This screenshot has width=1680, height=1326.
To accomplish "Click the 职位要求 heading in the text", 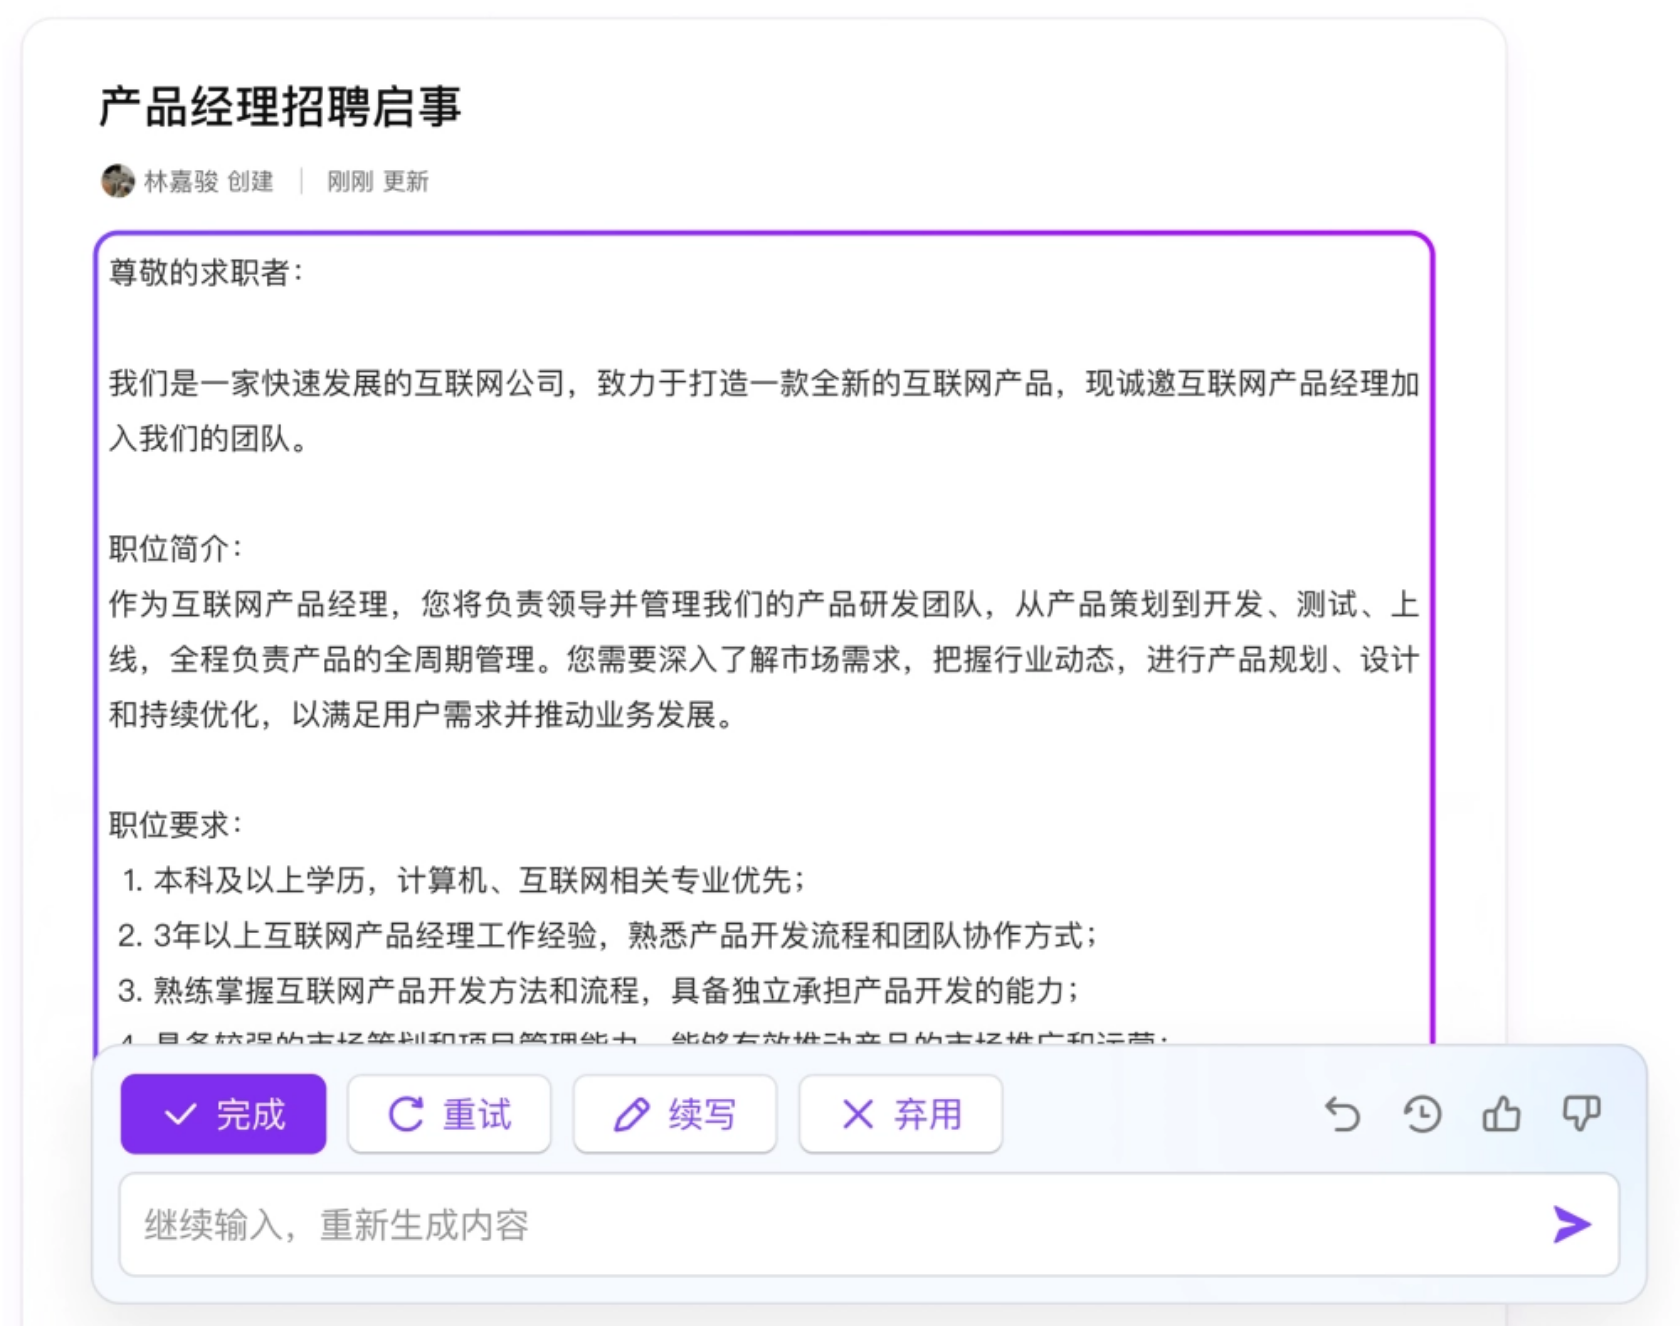I will click(175, 825).
